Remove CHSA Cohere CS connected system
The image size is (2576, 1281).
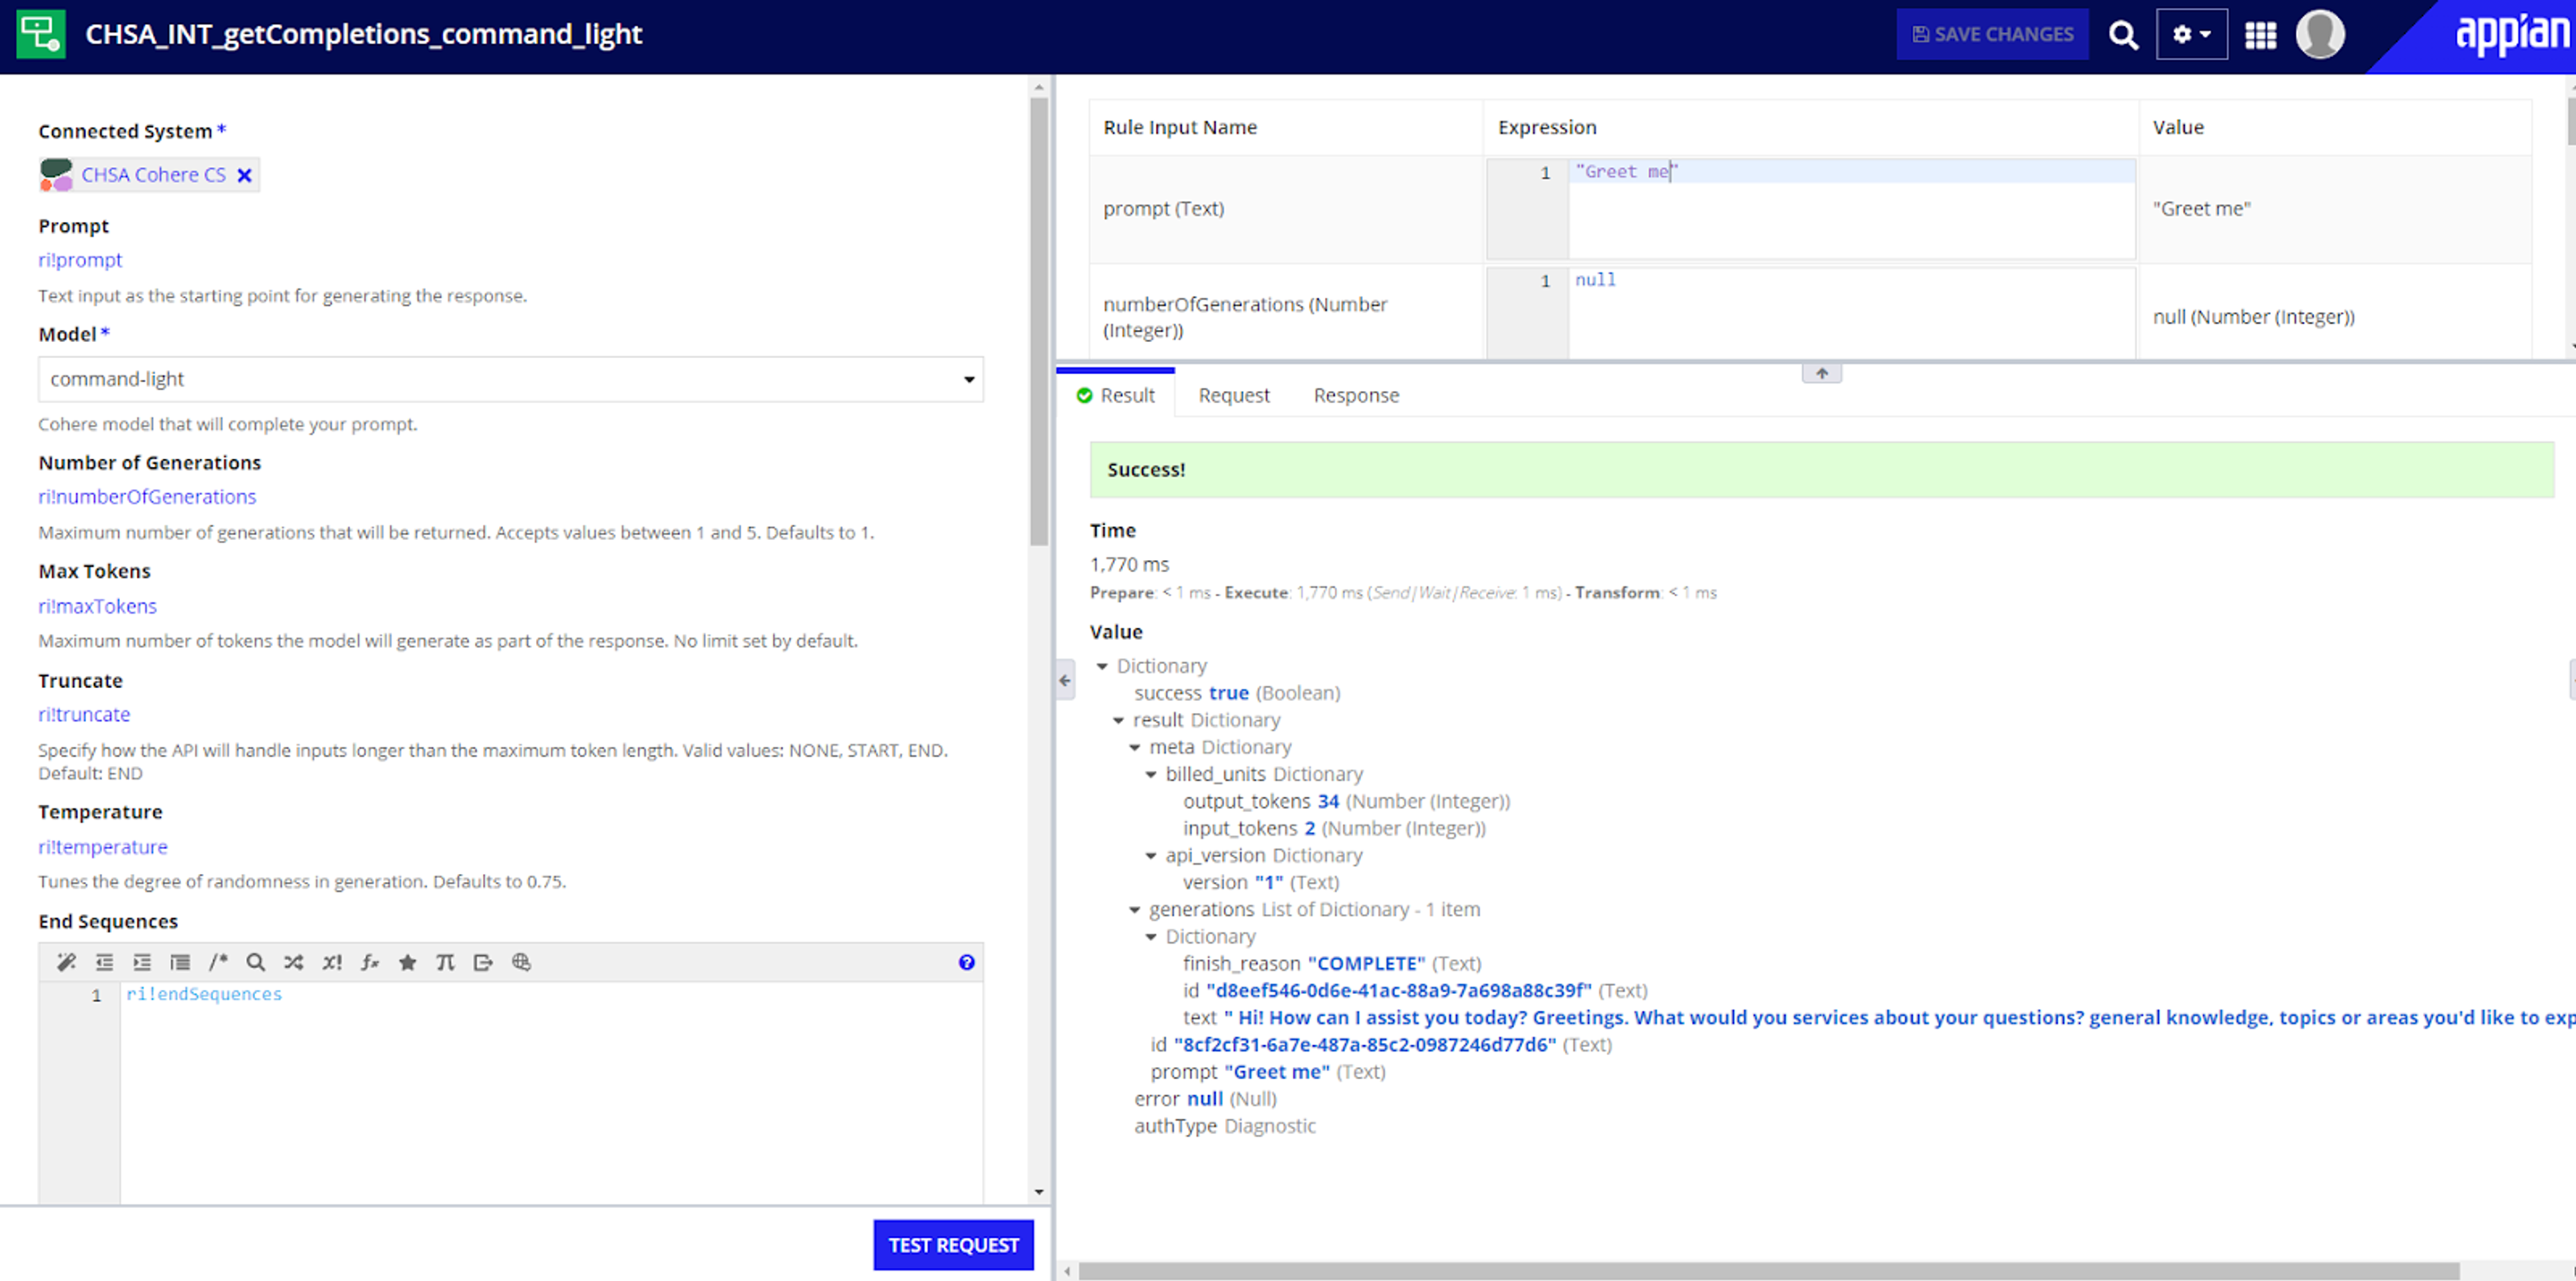tap(244, 175)
